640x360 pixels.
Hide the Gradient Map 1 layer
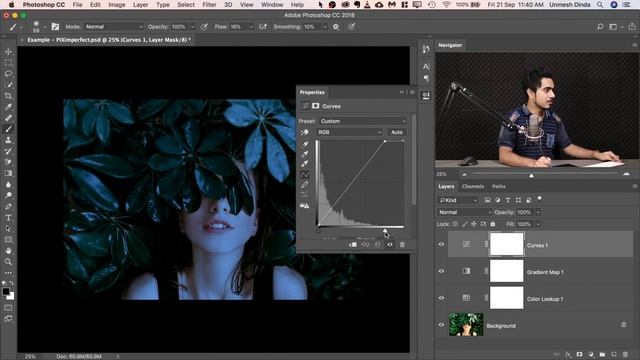[441, 271]
